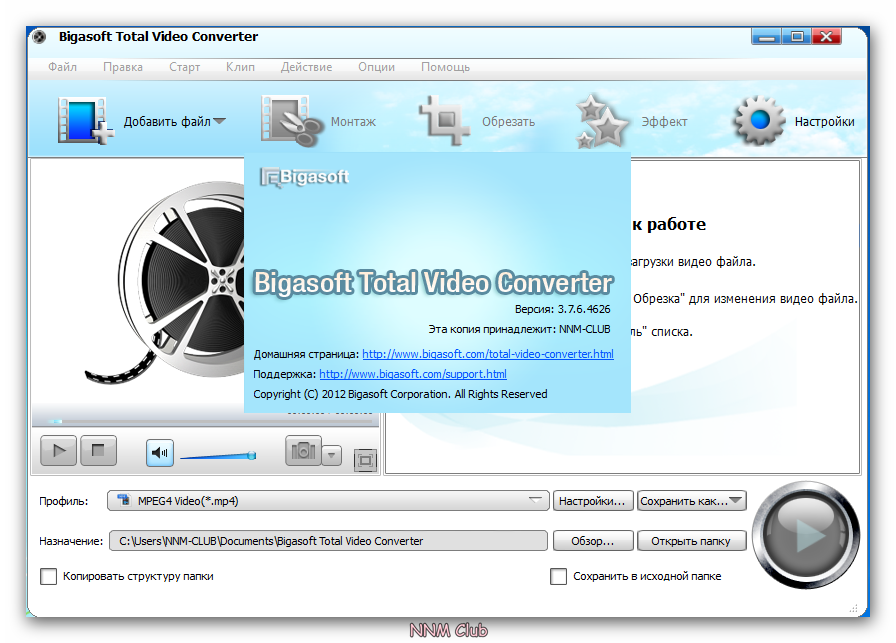Click the 'Эта копия принадлежит: NNM-CLUB' text

tap(519, 329)
